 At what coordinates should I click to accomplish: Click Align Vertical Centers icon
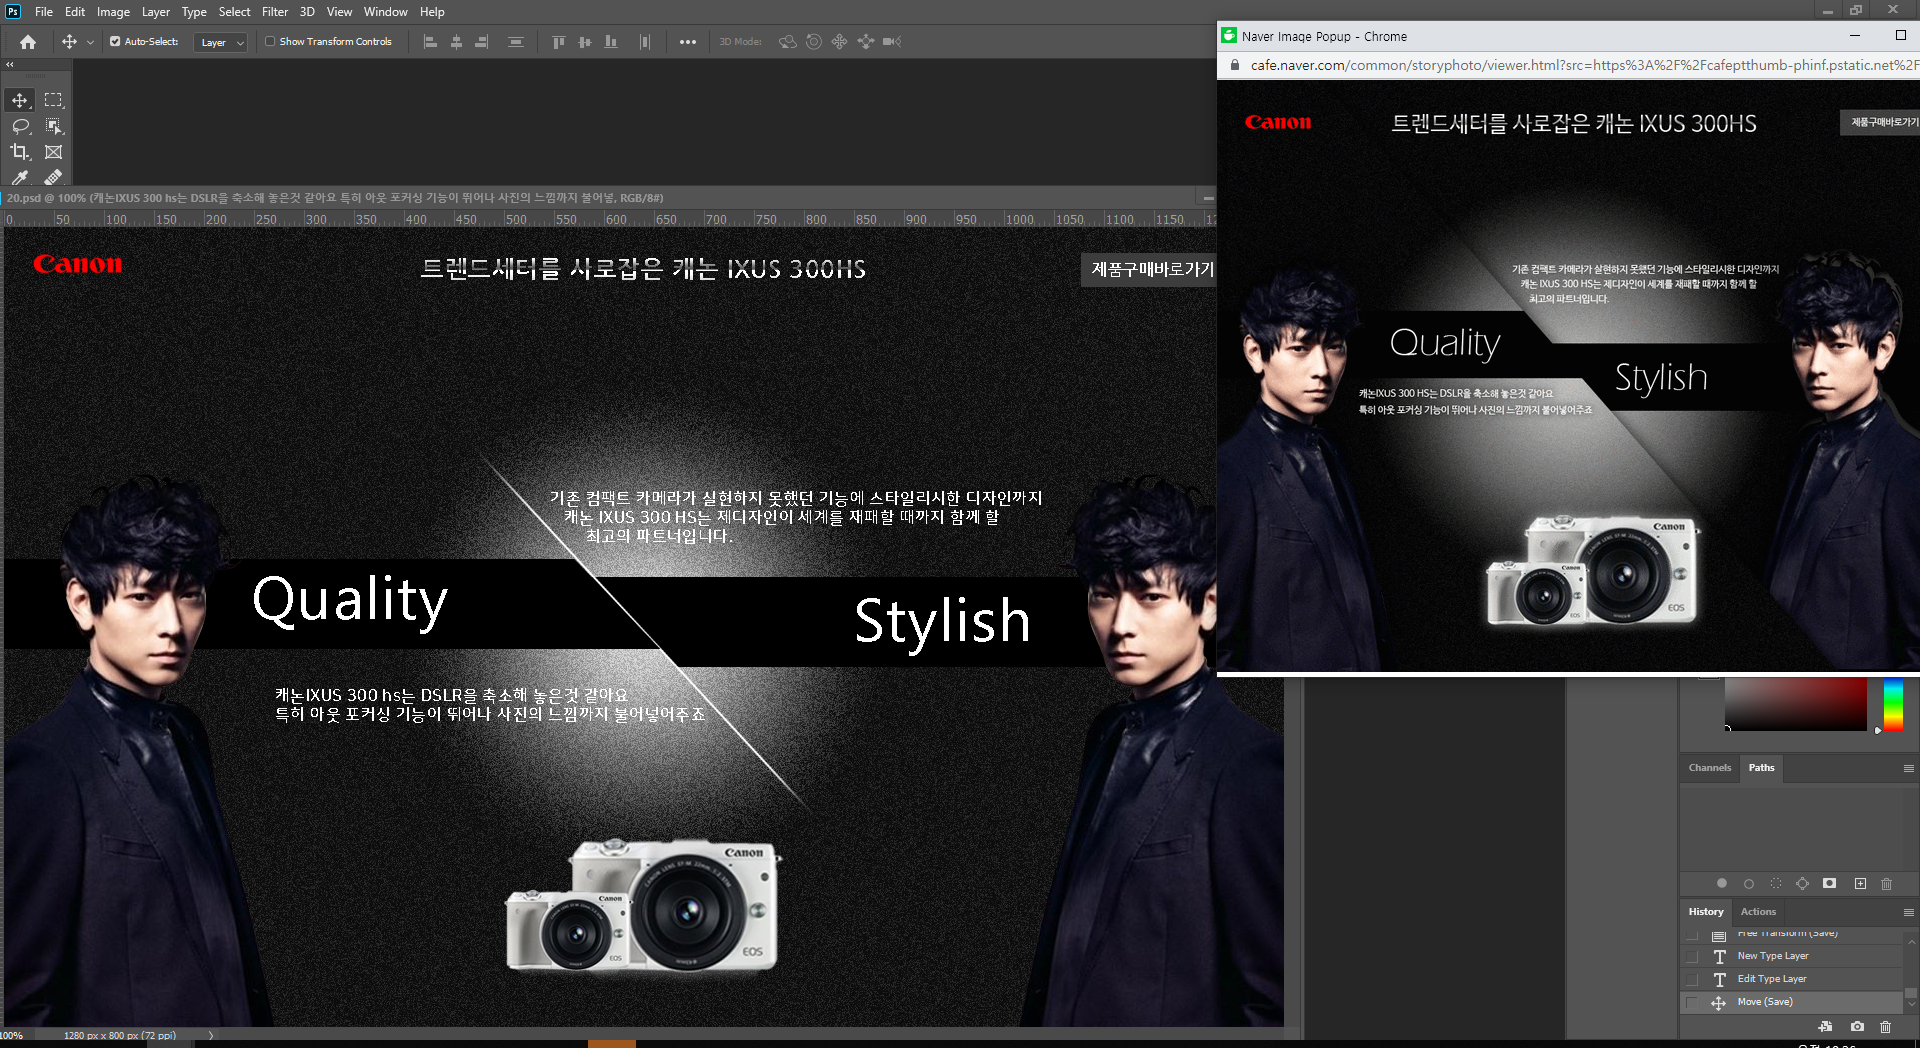(585, 42)
